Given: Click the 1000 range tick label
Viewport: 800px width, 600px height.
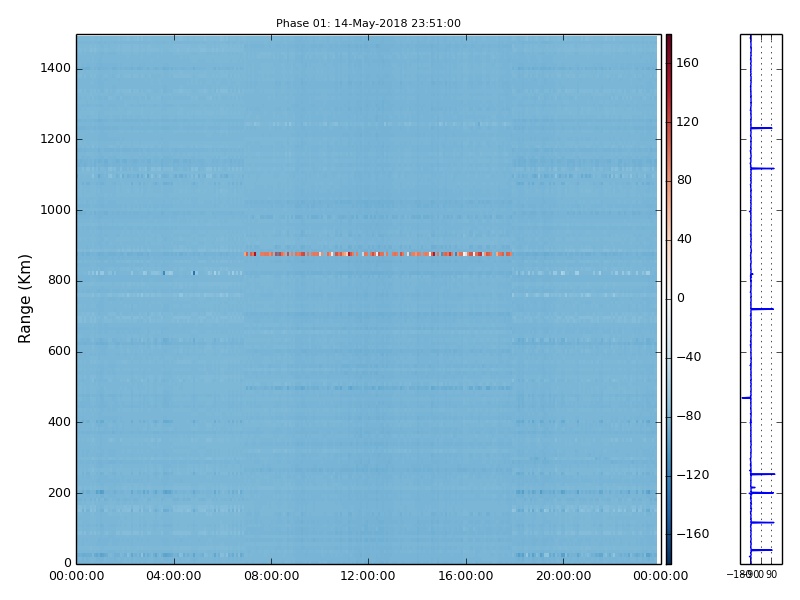Looking at the screenshot, I should pyautogui.click(x=56, y=210).
